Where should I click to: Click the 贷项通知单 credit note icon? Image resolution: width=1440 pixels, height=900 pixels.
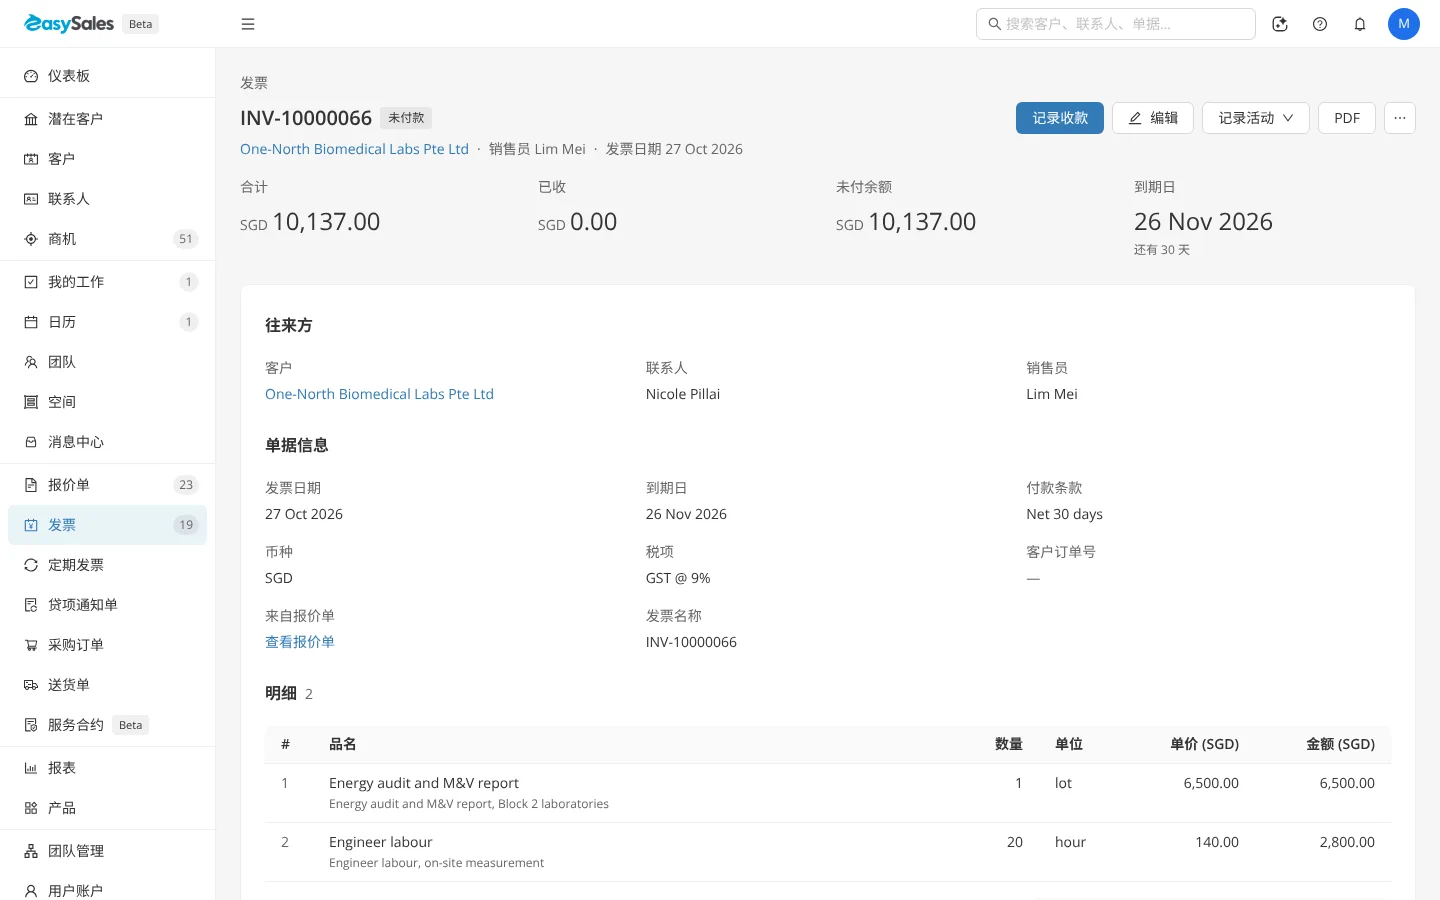(31, 605)
